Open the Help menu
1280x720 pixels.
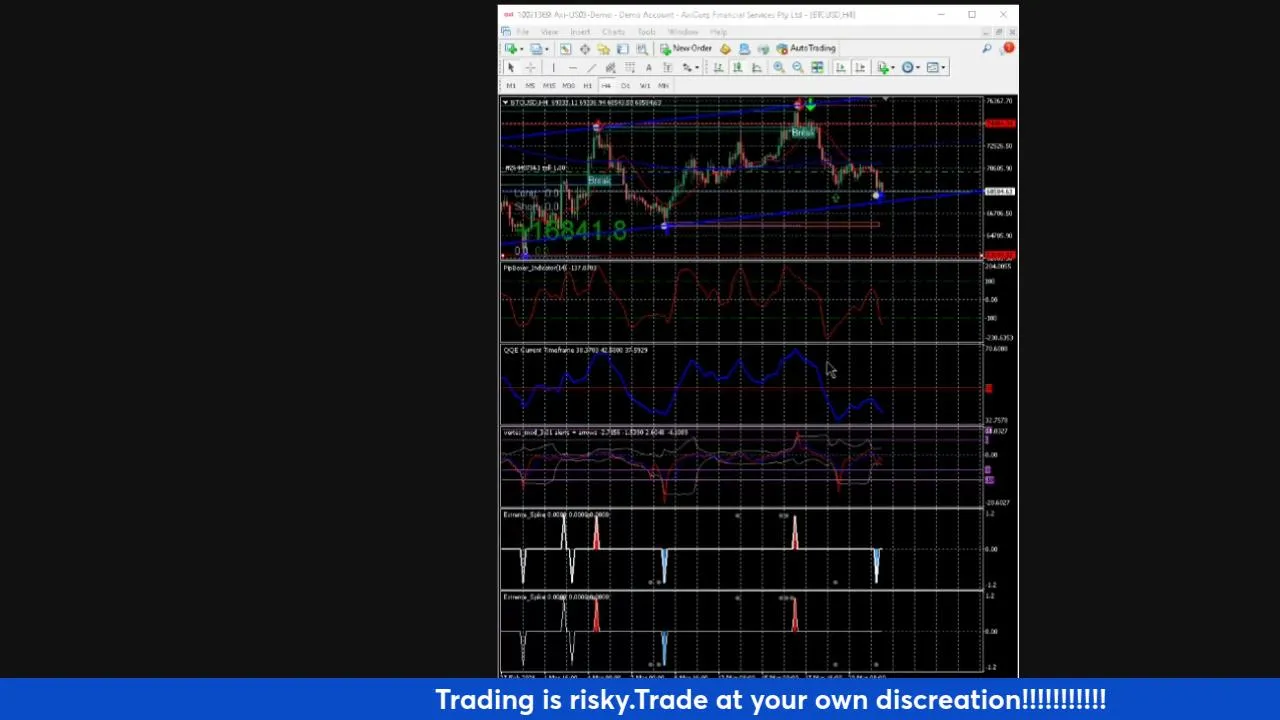tap(718, 32)
